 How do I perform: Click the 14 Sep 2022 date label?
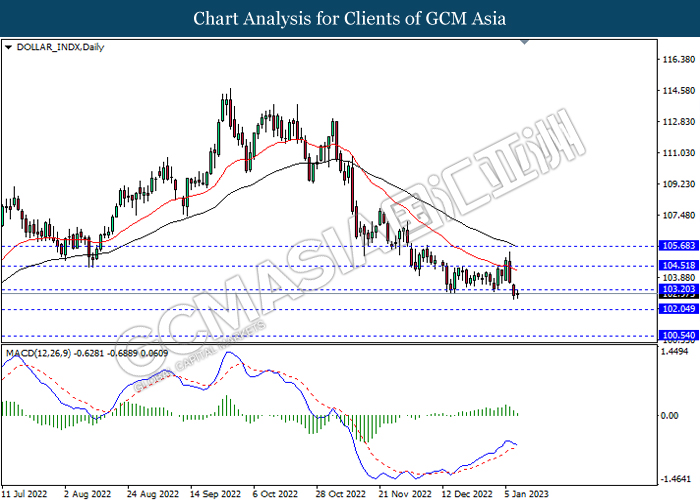[x=216, y=494]
